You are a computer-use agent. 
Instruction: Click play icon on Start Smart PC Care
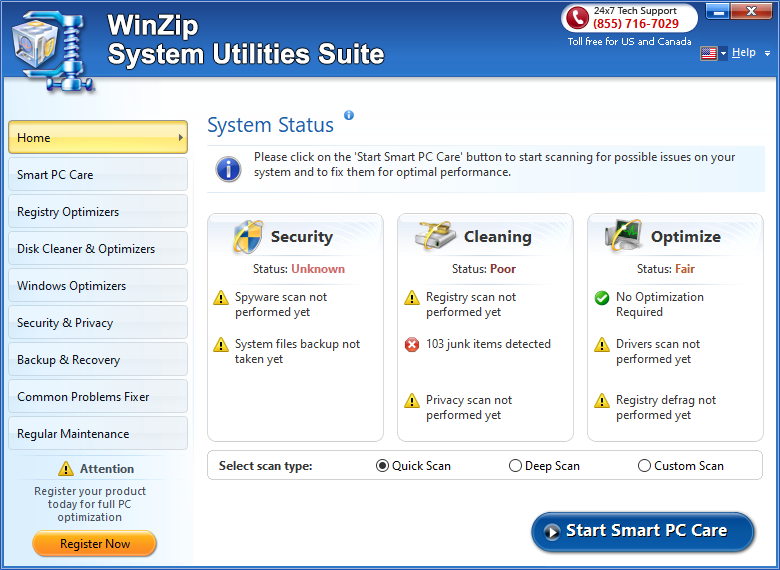pos(552,532)
